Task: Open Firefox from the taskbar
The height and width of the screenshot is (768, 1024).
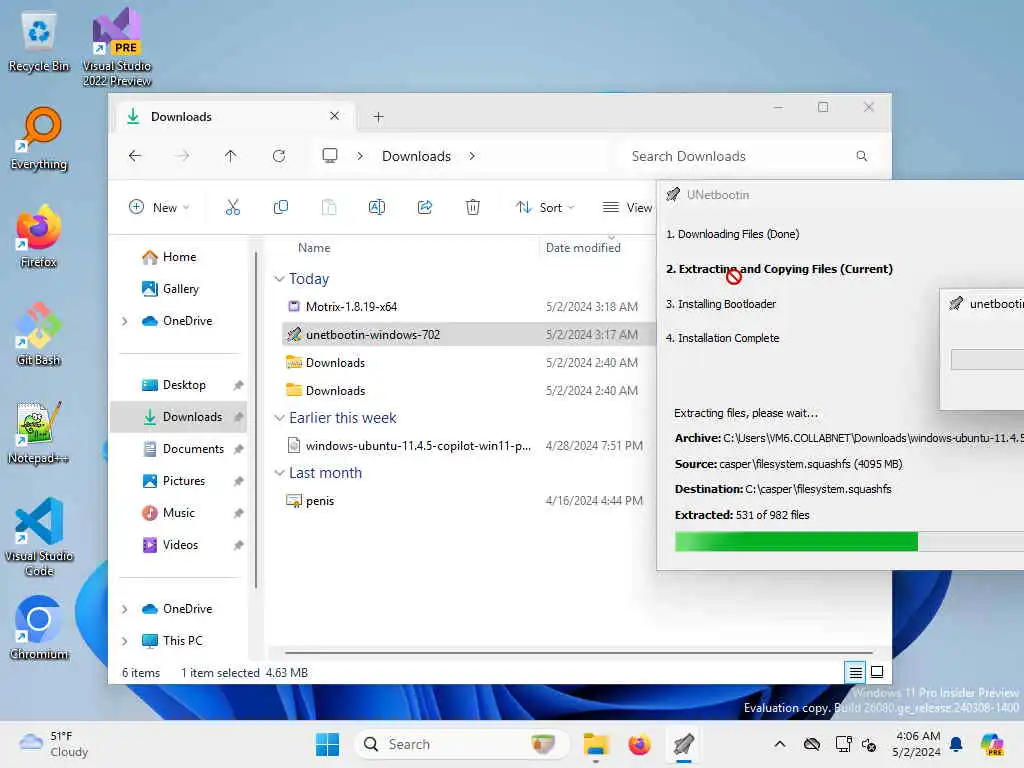Action: 639,744
